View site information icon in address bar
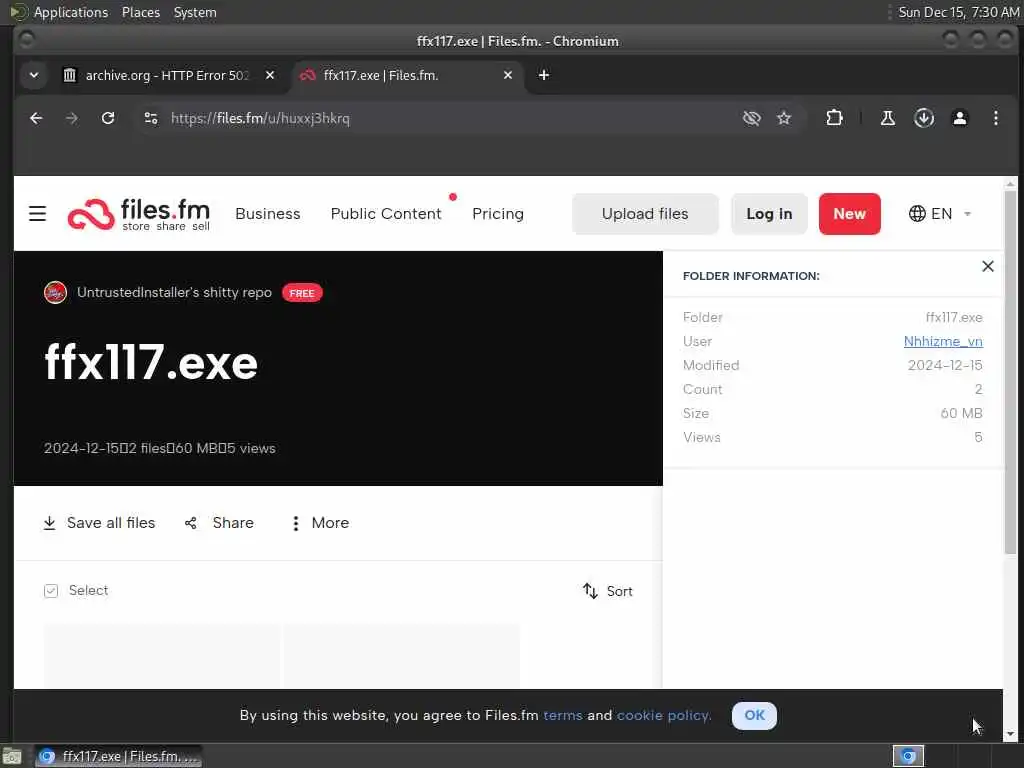Image resolution: width=1024 pixels, height=768 pixels. [151, 118]
